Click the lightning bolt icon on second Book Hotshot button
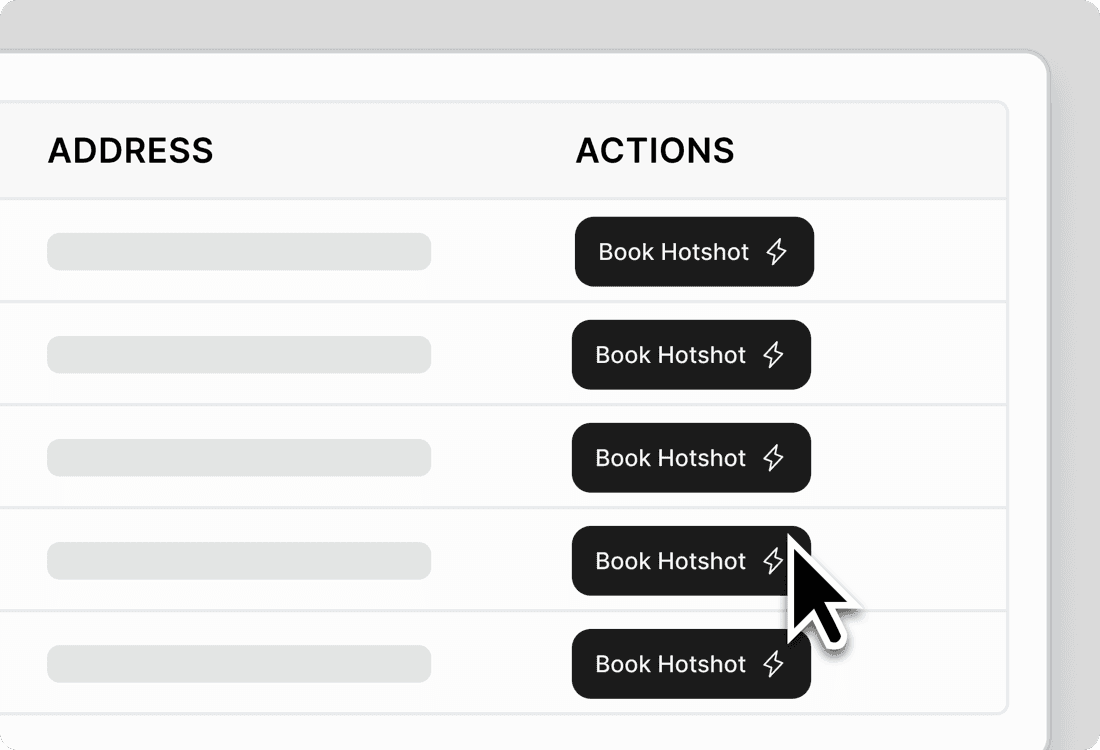 [x=775, y=355]
